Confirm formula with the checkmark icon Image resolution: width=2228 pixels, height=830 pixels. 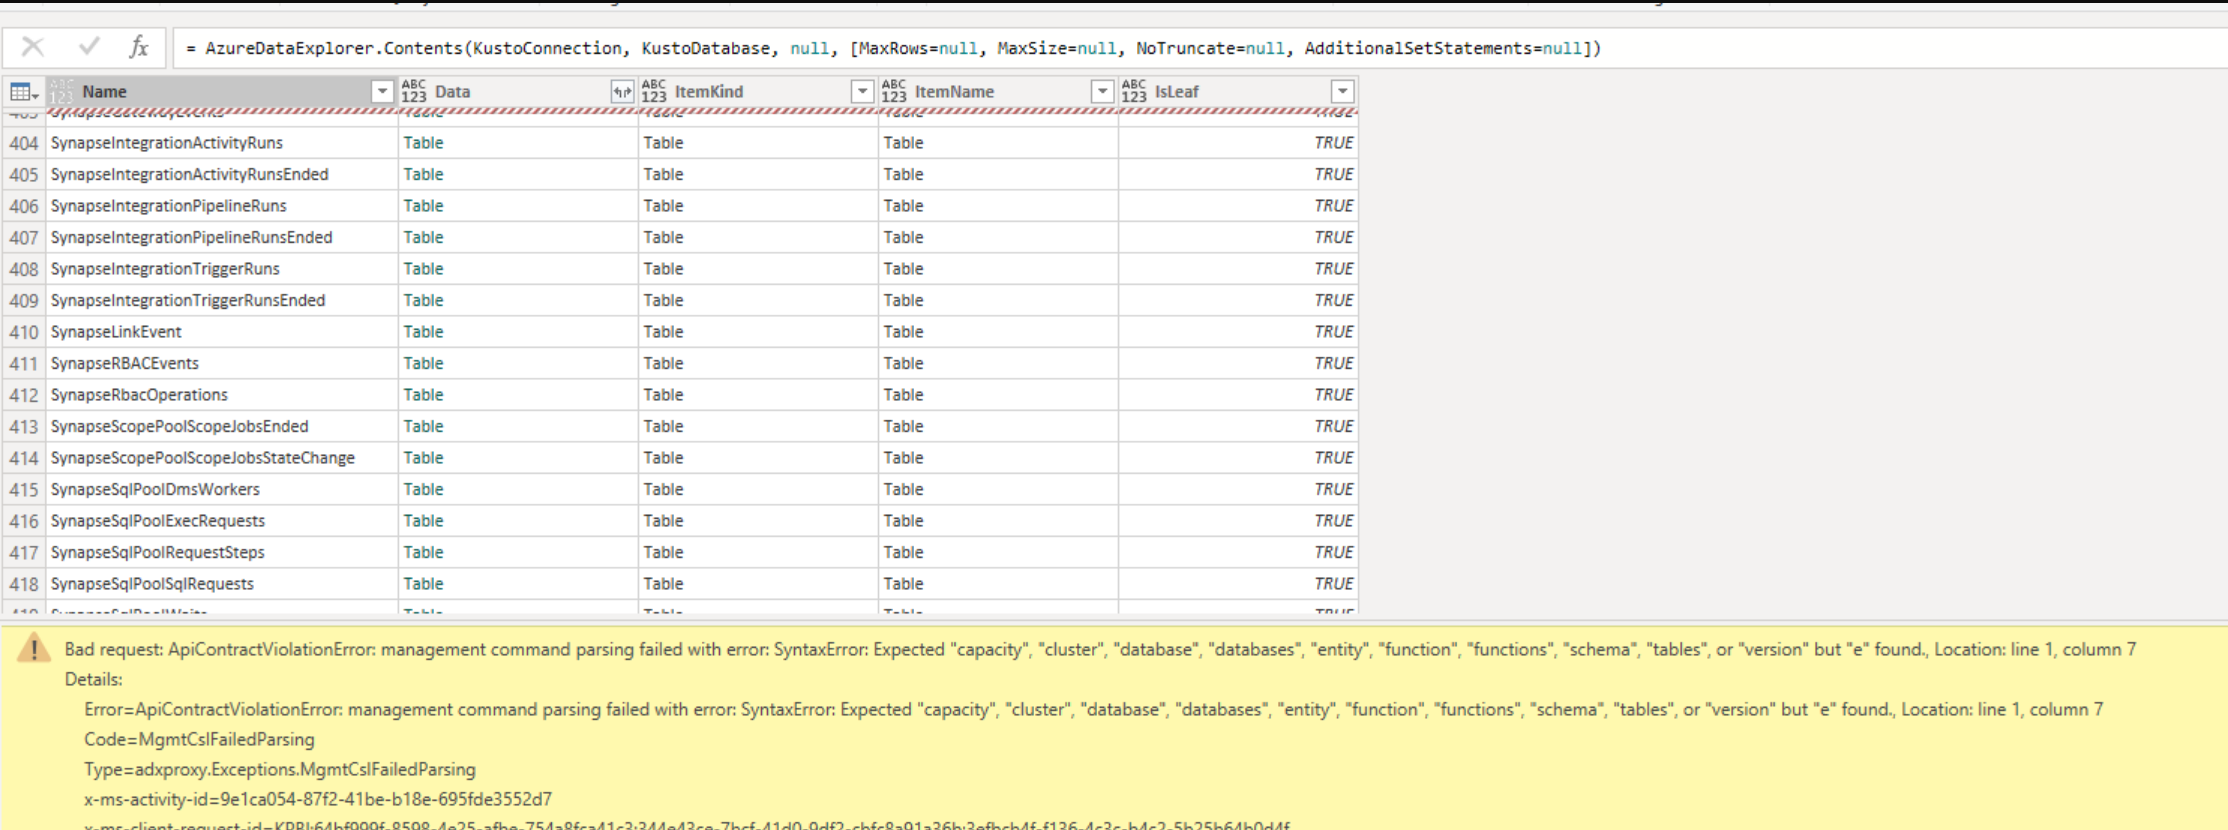point(89,46)
